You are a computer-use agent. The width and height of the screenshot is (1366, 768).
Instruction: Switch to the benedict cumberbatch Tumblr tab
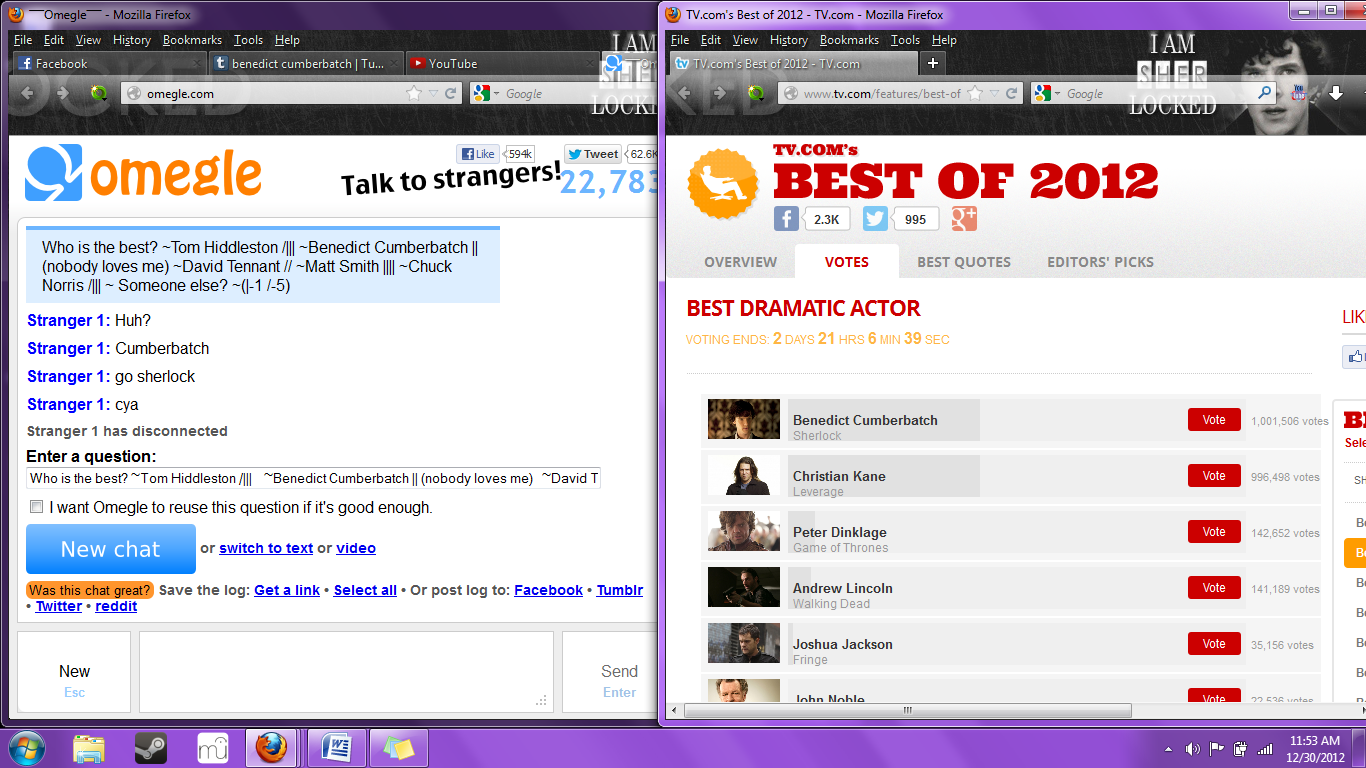pyautogui.click(x=308, y=63)
